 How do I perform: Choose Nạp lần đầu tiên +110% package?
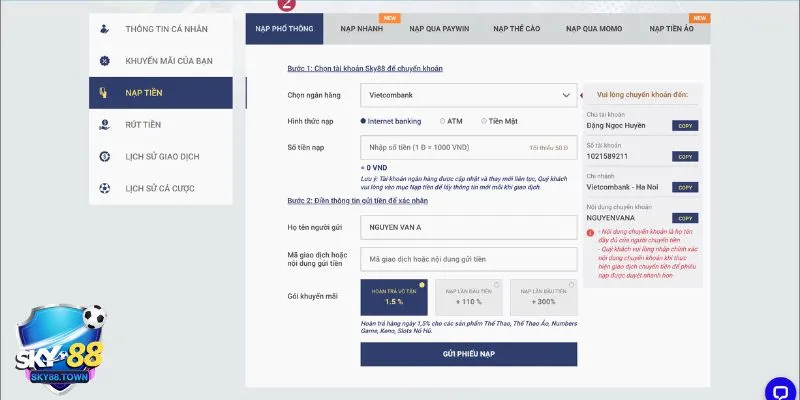point(468,297)
